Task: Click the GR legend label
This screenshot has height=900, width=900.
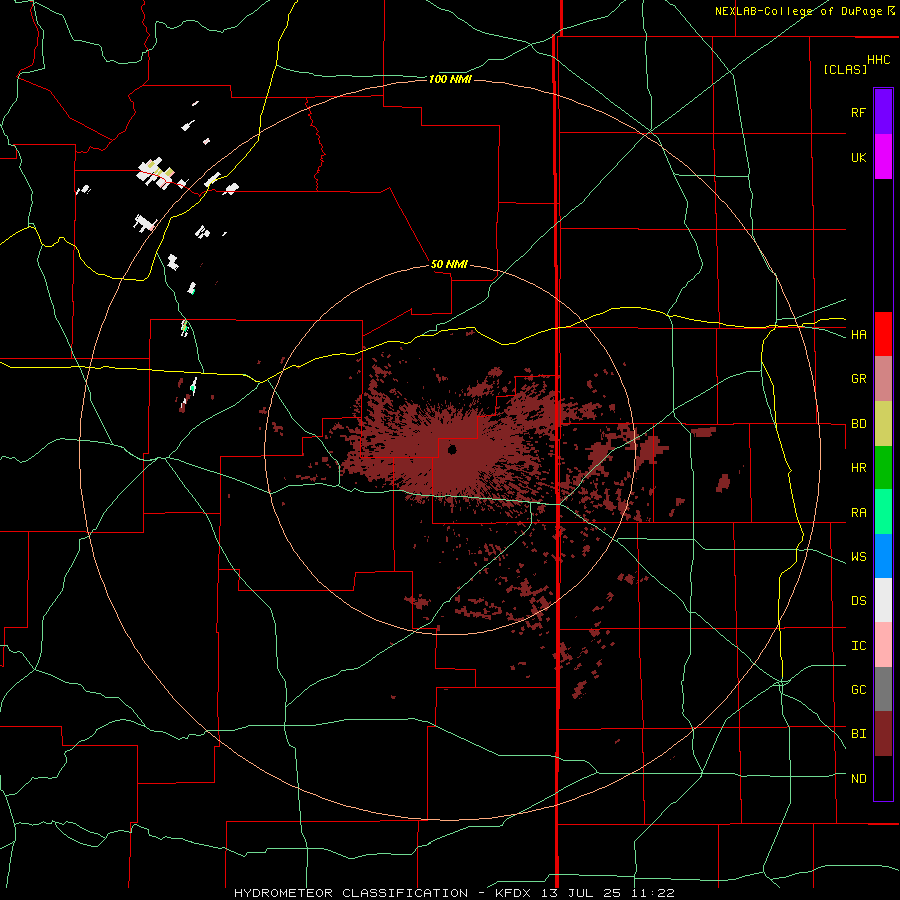Action: coord(858,379)
